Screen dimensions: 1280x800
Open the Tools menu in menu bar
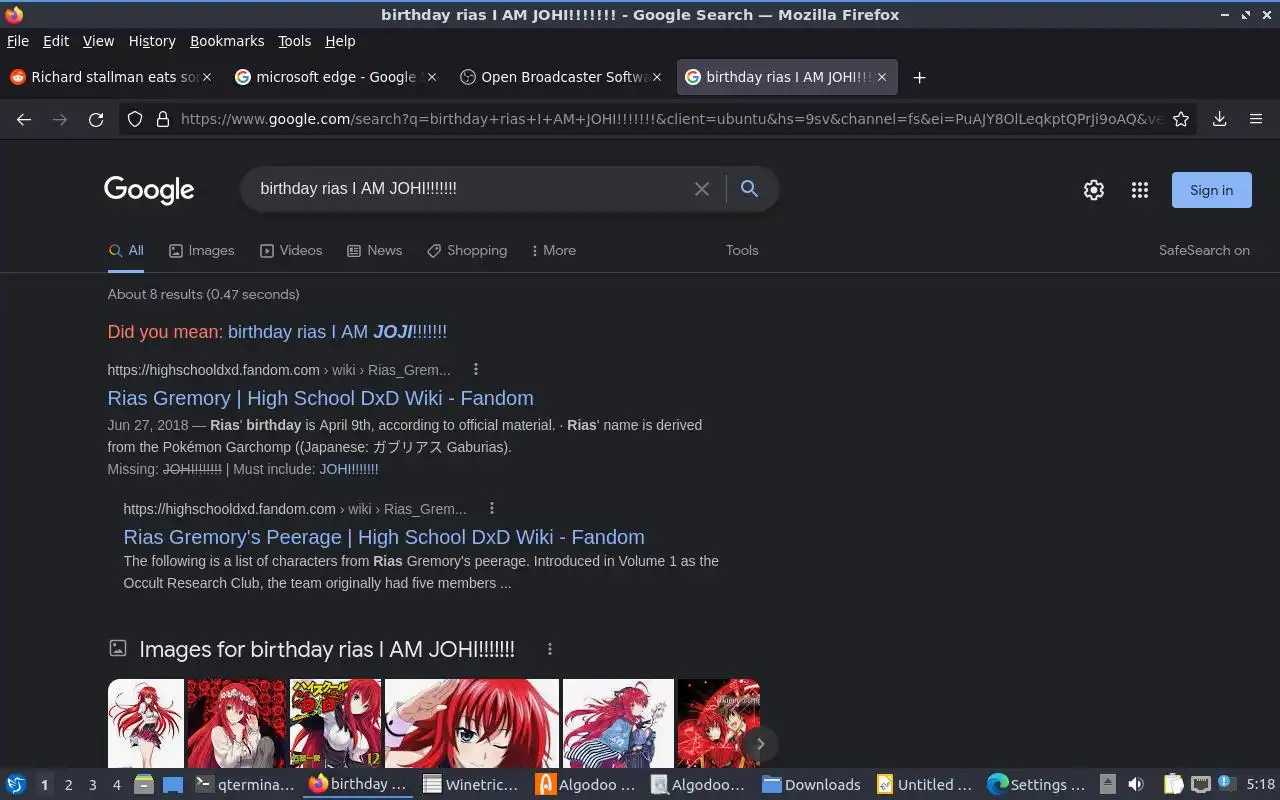[295, 41]
